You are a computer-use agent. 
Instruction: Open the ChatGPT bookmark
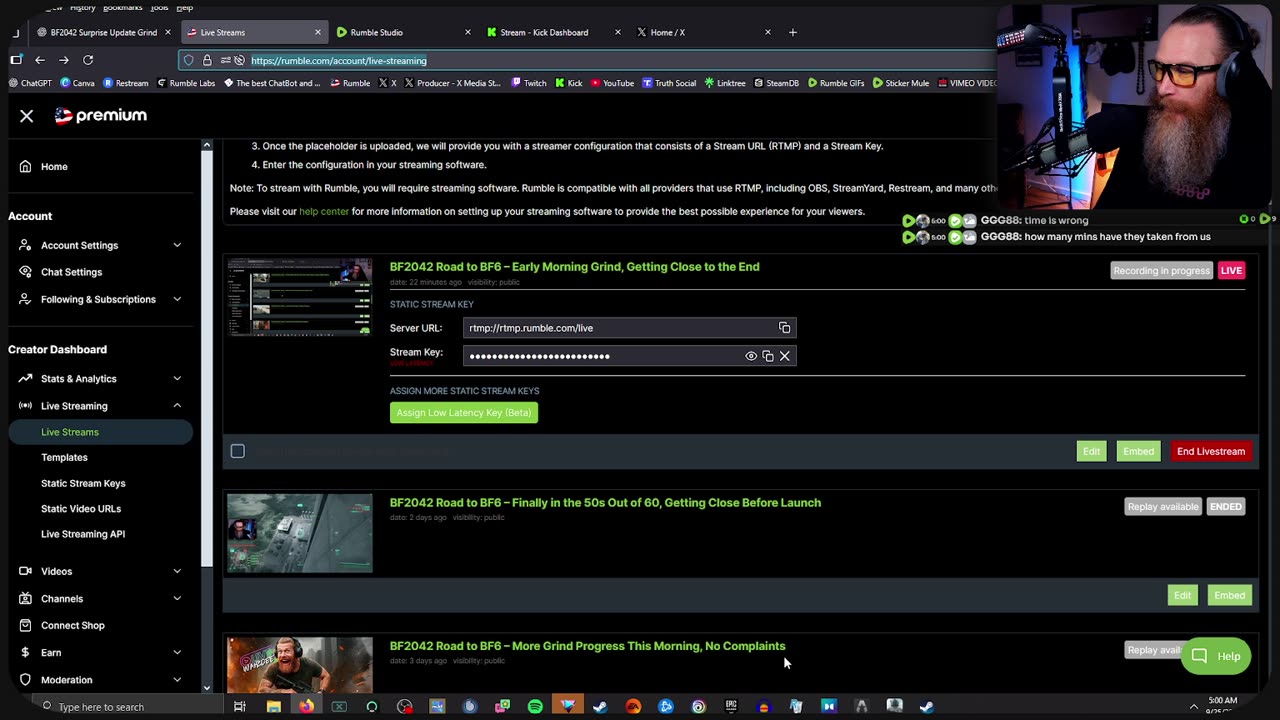pos(30,83)
